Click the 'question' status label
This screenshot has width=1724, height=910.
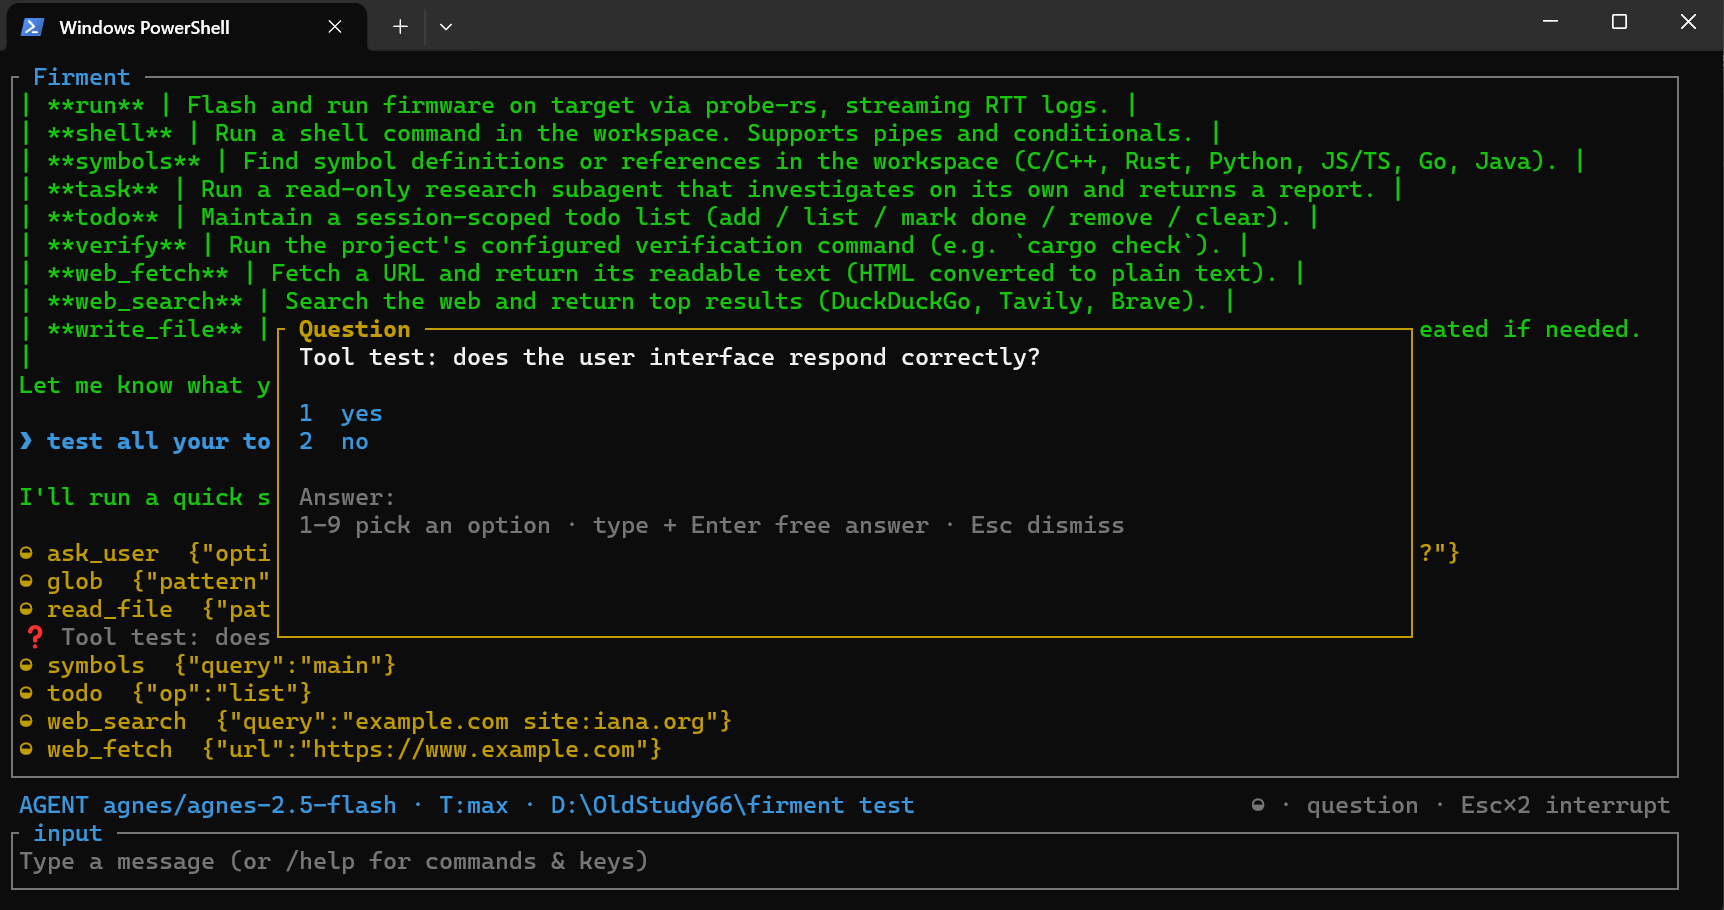tap(1362, 805)
